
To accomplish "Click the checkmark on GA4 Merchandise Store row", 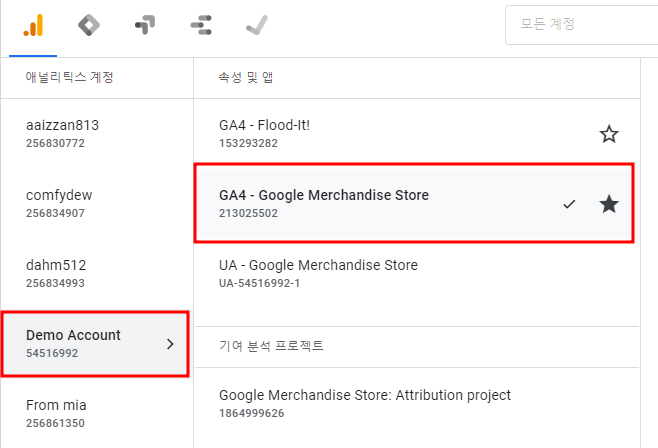I will pyautogui.click(x=569, y=204).
